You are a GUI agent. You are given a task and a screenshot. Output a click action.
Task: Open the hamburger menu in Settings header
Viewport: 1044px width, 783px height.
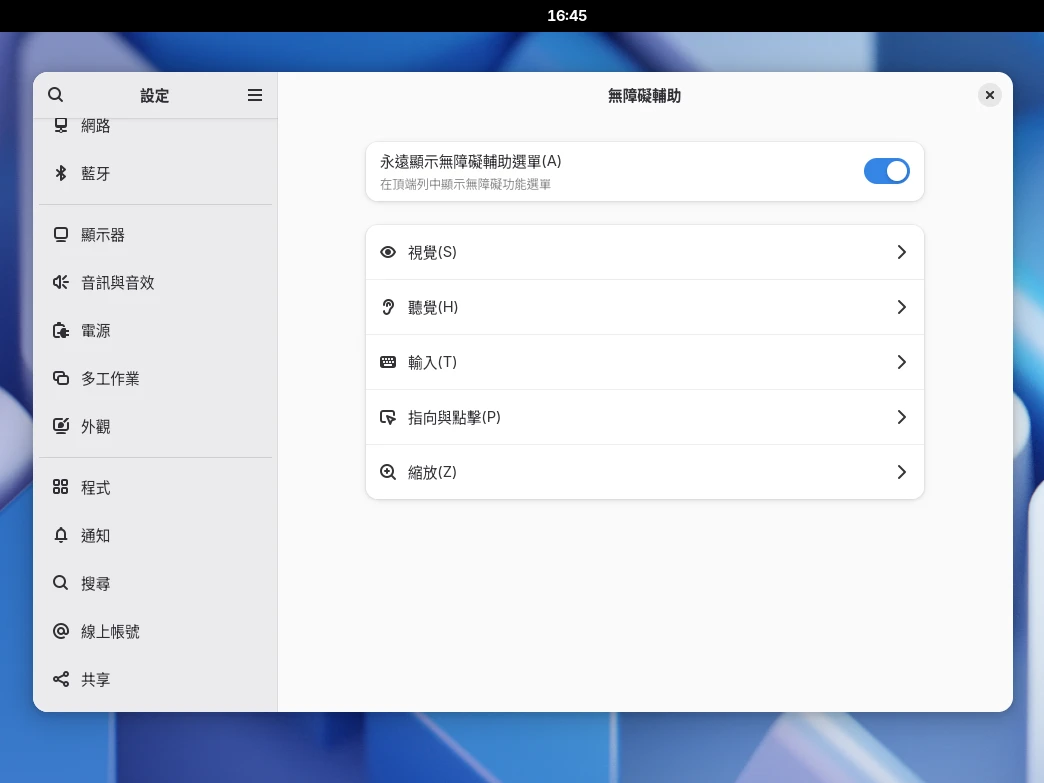click(255, 95)
